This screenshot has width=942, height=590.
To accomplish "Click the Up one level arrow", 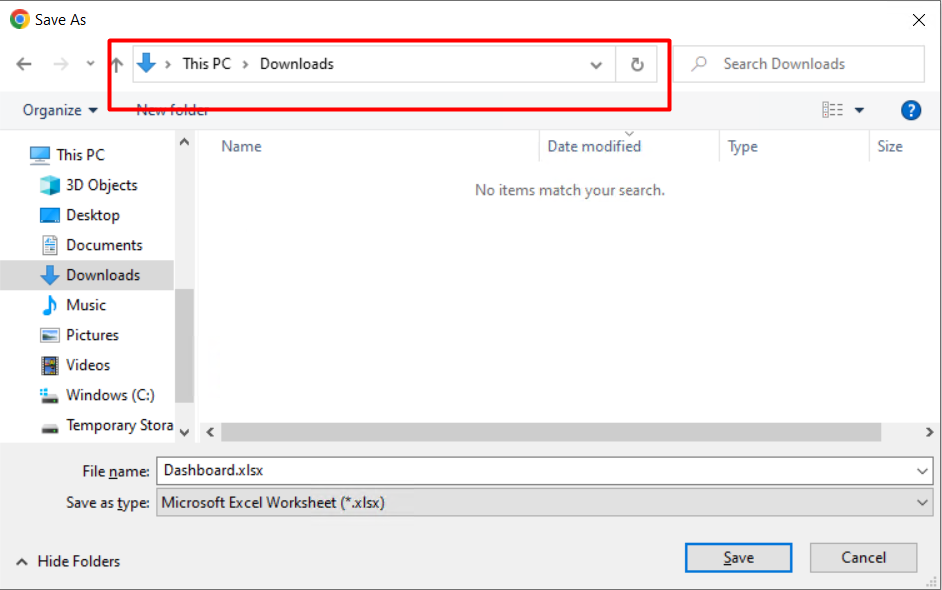I will coord(117,65).
